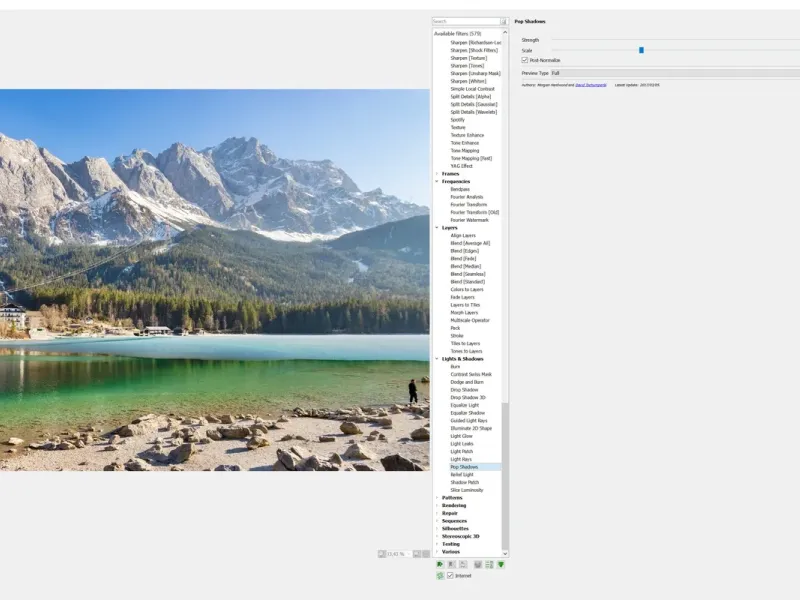The height and width of the screenshot is (600, 800).
Task: Click the update filters refresh icon
Action: tap(440, 576)
